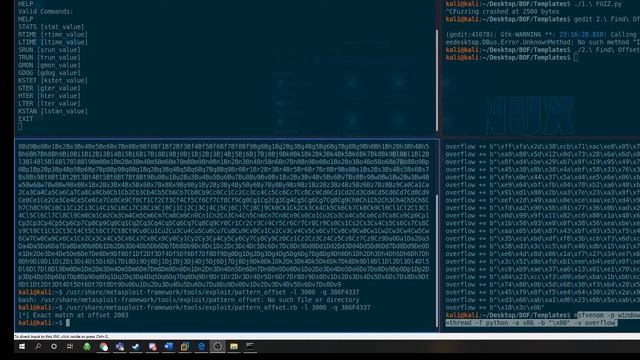Click the 'Fuzzing crashed at 2500 bytes' line
The image size is (640, 360).
click(x=502, y=11)
